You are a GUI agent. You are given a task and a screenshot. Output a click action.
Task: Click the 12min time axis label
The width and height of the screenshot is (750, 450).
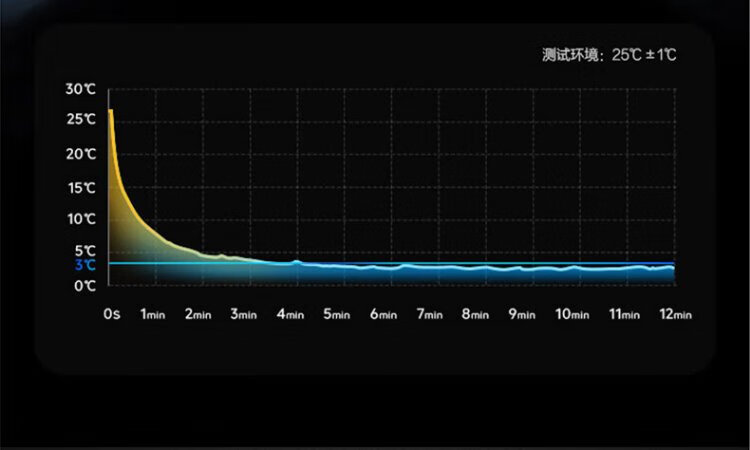(x=675, y=314)
